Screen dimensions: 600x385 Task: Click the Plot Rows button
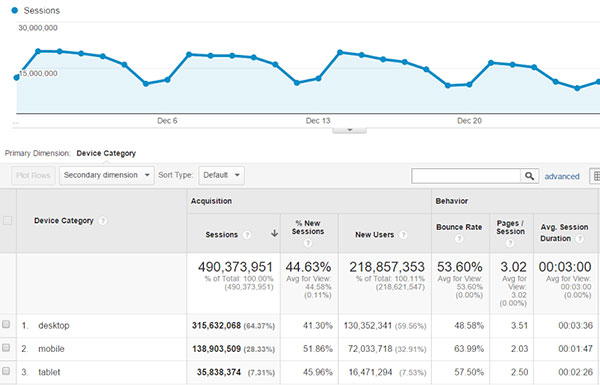[33, 176]
